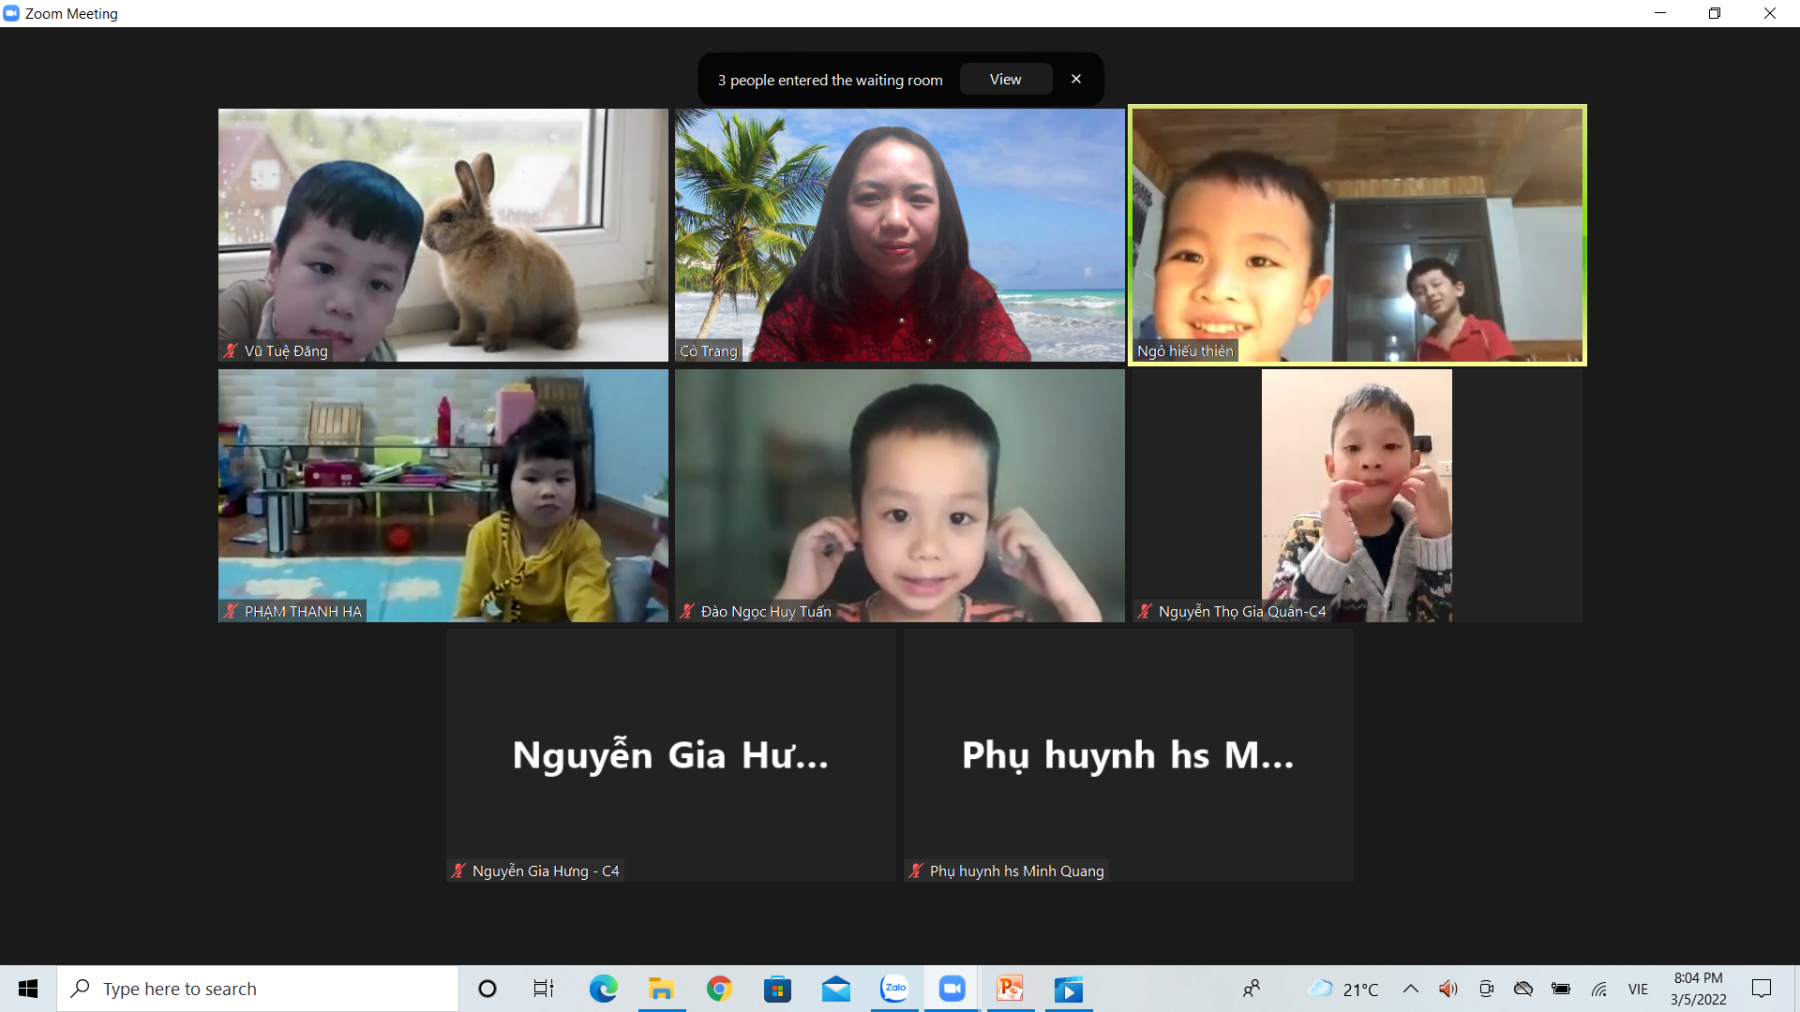Switch the VIE input language indicator
This screenshot has height=1012, width=1800.
coord(1637,989)
